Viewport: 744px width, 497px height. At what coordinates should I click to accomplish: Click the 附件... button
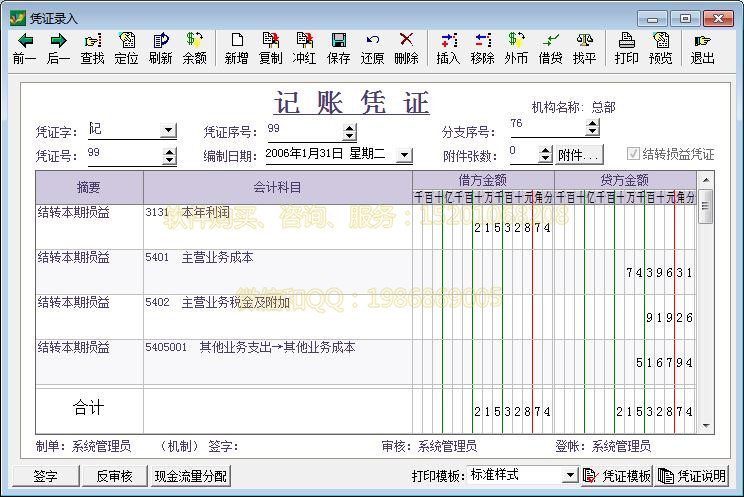pyautogui.click(x=578, y=155)
